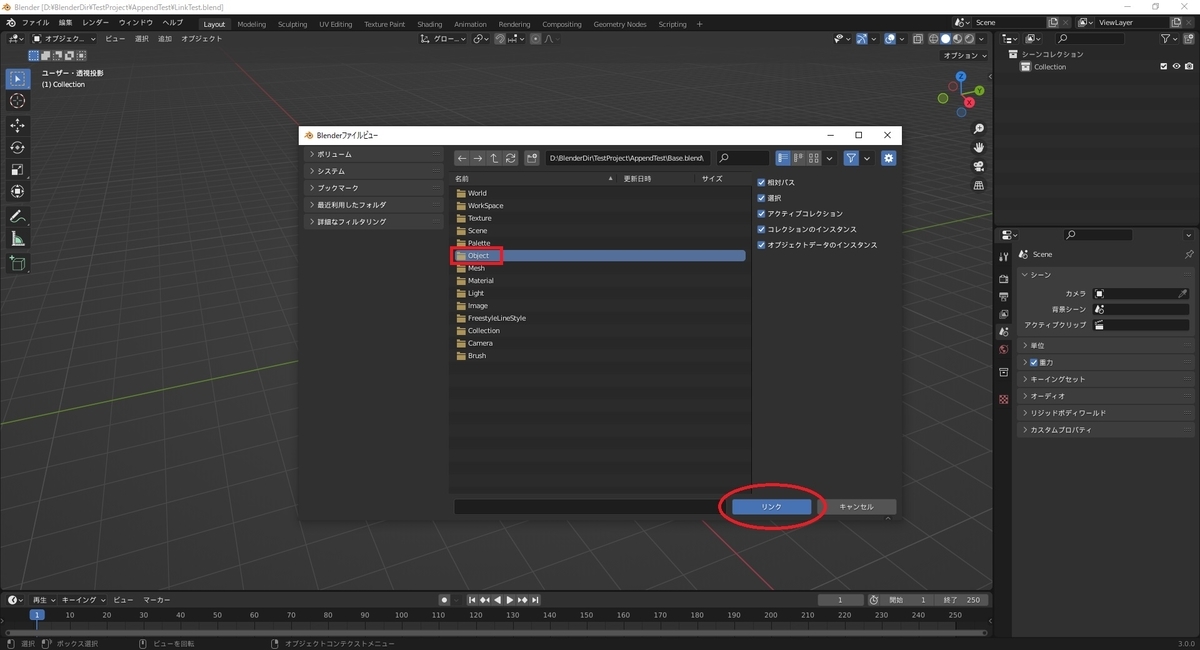The height and width of the screenshot is (650, 1200).
Task: Uncheck the 相対パス checkbox
Action: click(x=762, y=183)
